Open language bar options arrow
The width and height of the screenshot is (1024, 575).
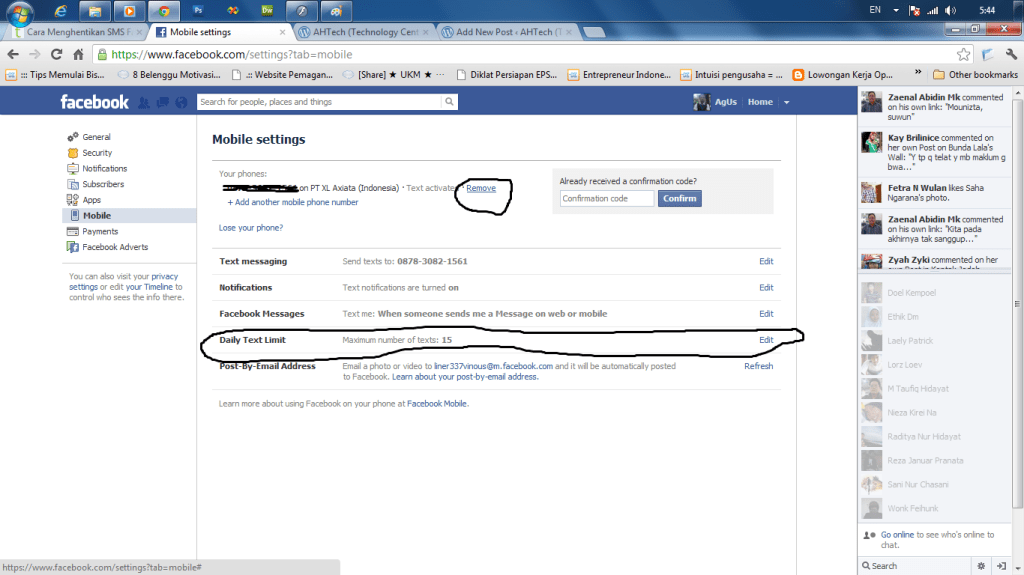[895, 10]
